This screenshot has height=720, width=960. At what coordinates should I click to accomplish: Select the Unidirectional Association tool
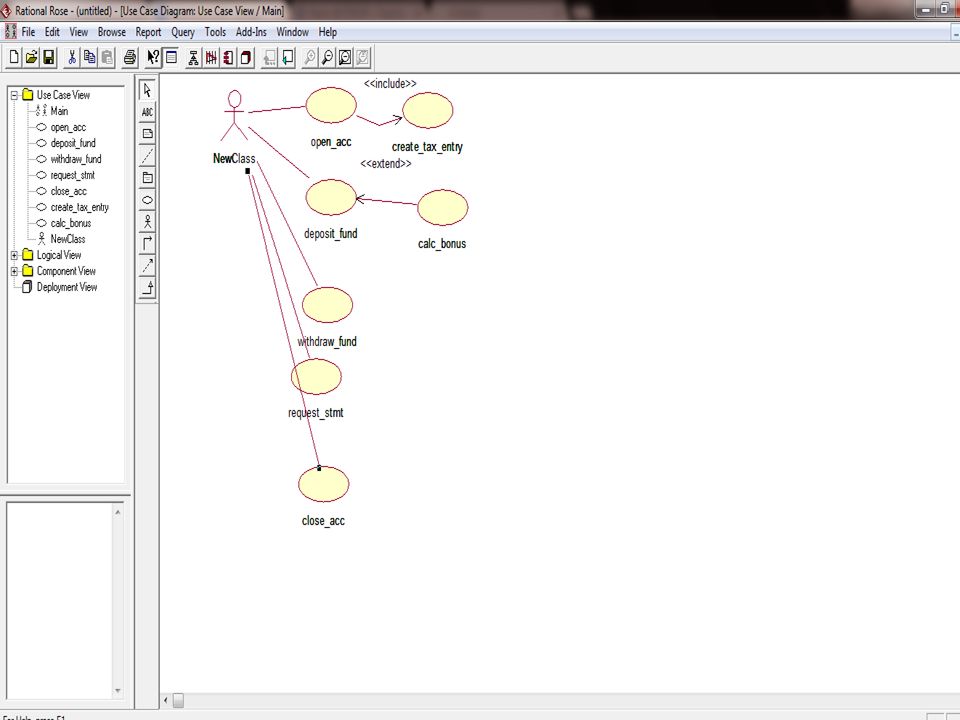pos(147,244)
